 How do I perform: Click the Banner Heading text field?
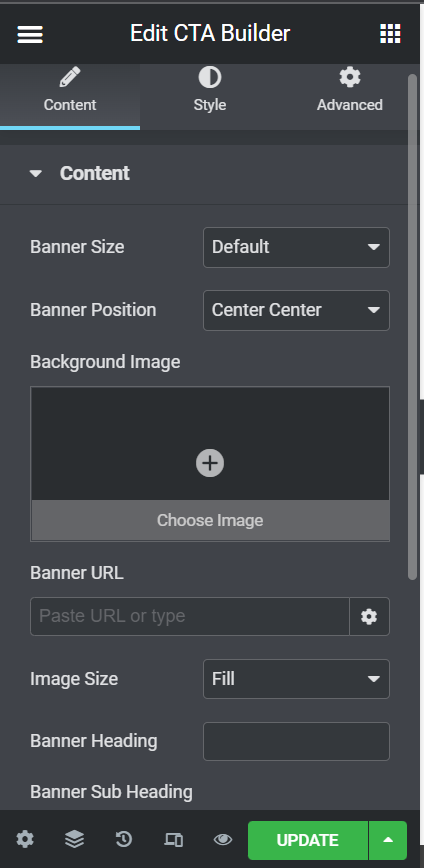pyautogui.click(x=296, y=741)
